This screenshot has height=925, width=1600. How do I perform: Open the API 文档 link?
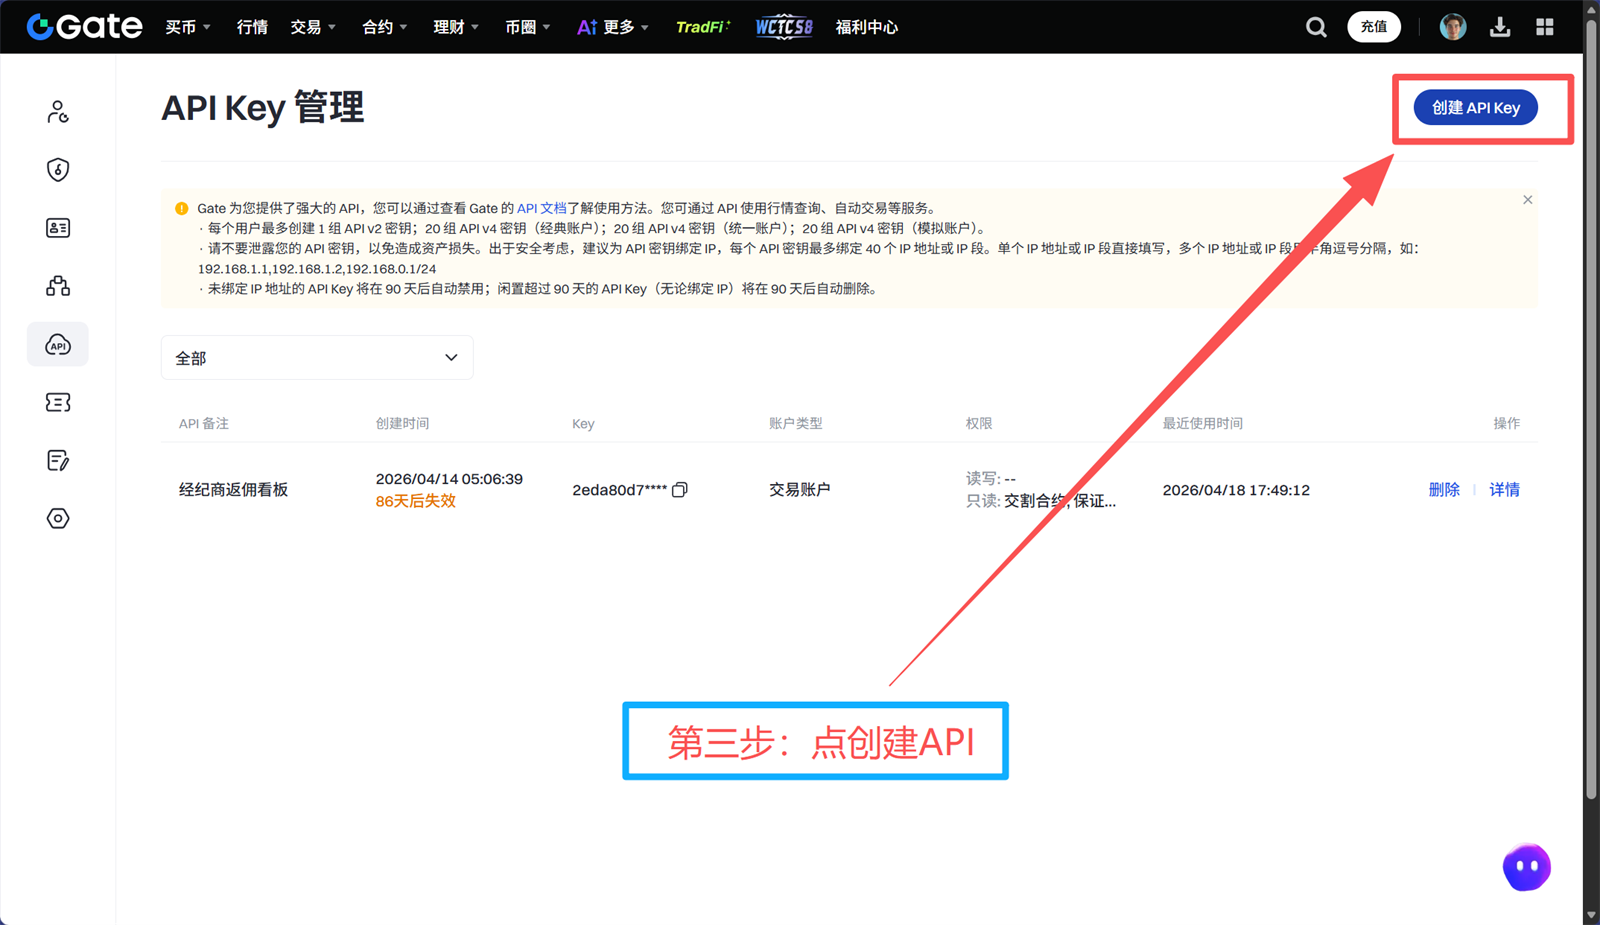click(x=541, y=209)
